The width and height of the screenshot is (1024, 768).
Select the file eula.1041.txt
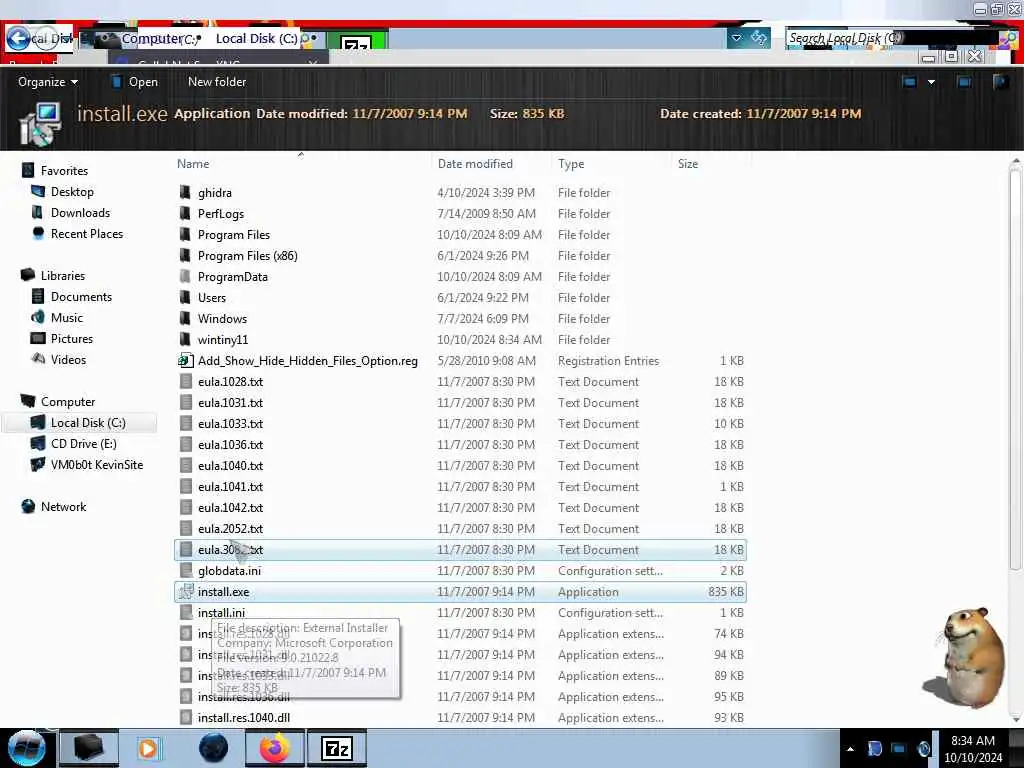click(231, 487)
